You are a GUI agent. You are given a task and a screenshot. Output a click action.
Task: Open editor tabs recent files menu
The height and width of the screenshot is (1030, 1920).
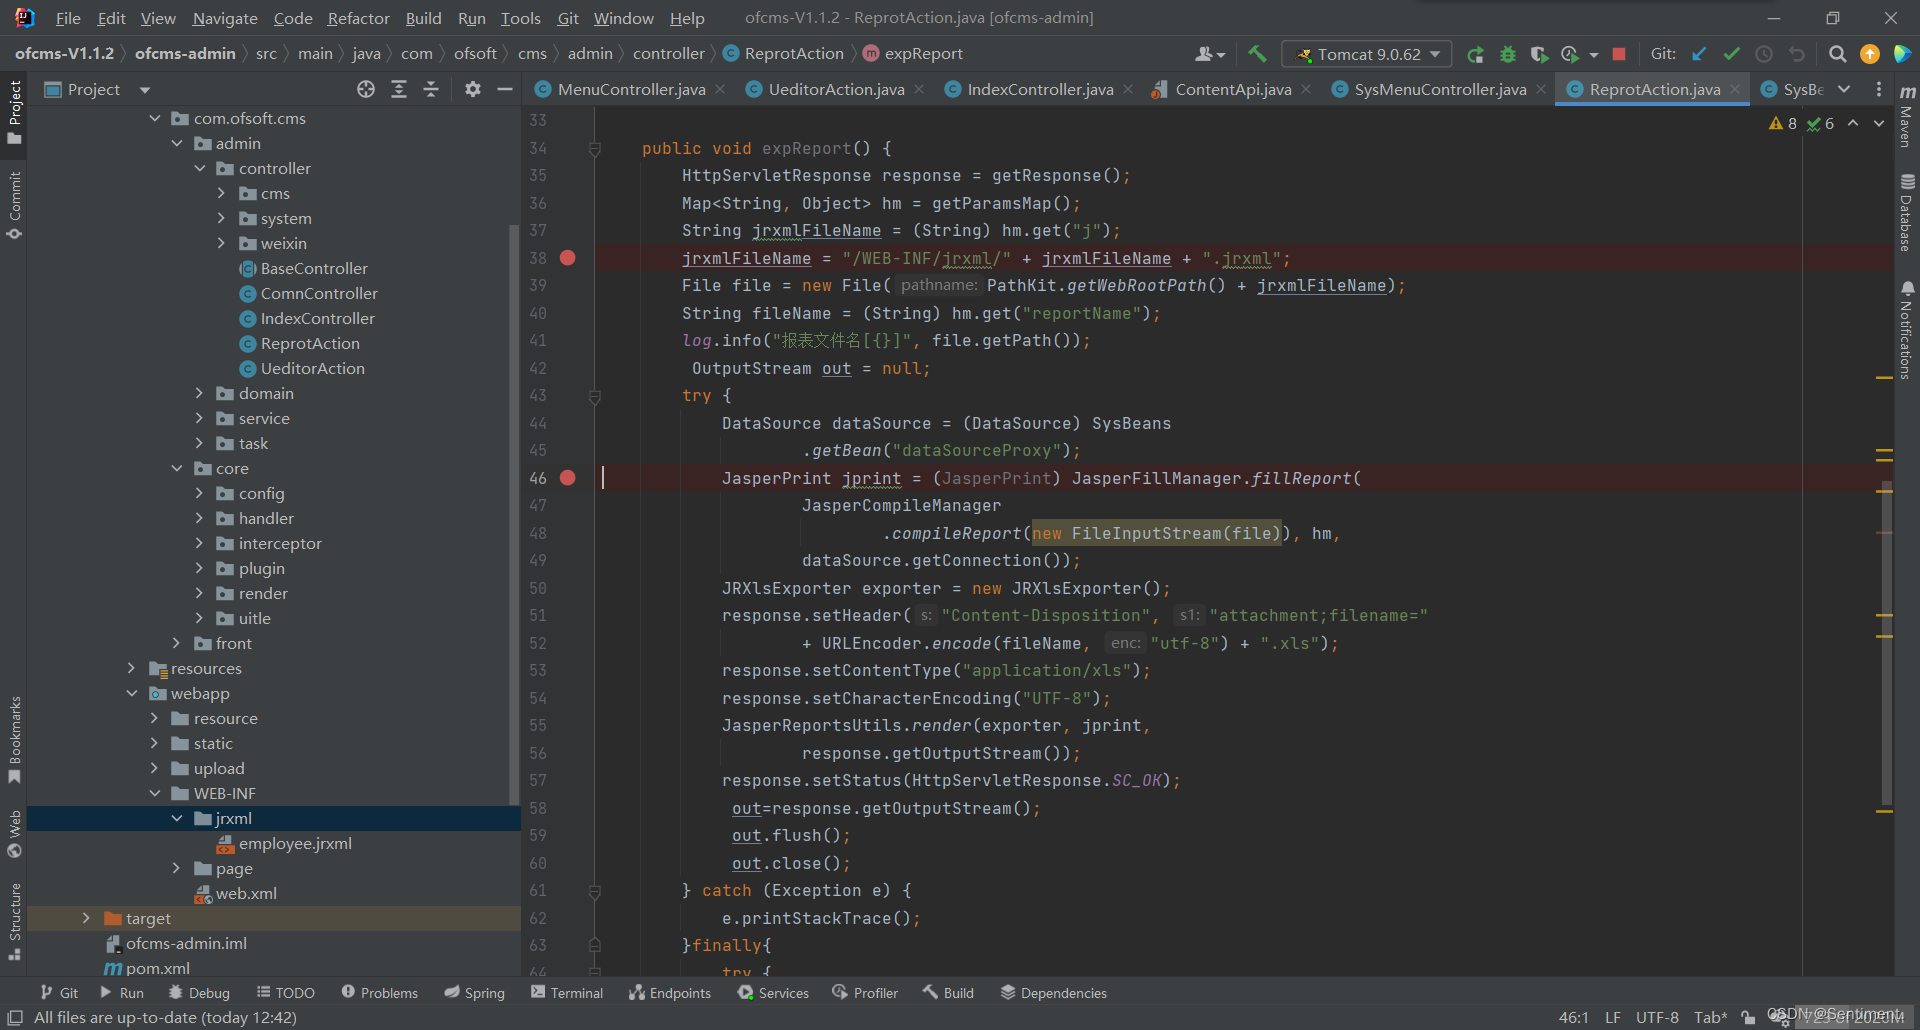tap(1879, 89)
